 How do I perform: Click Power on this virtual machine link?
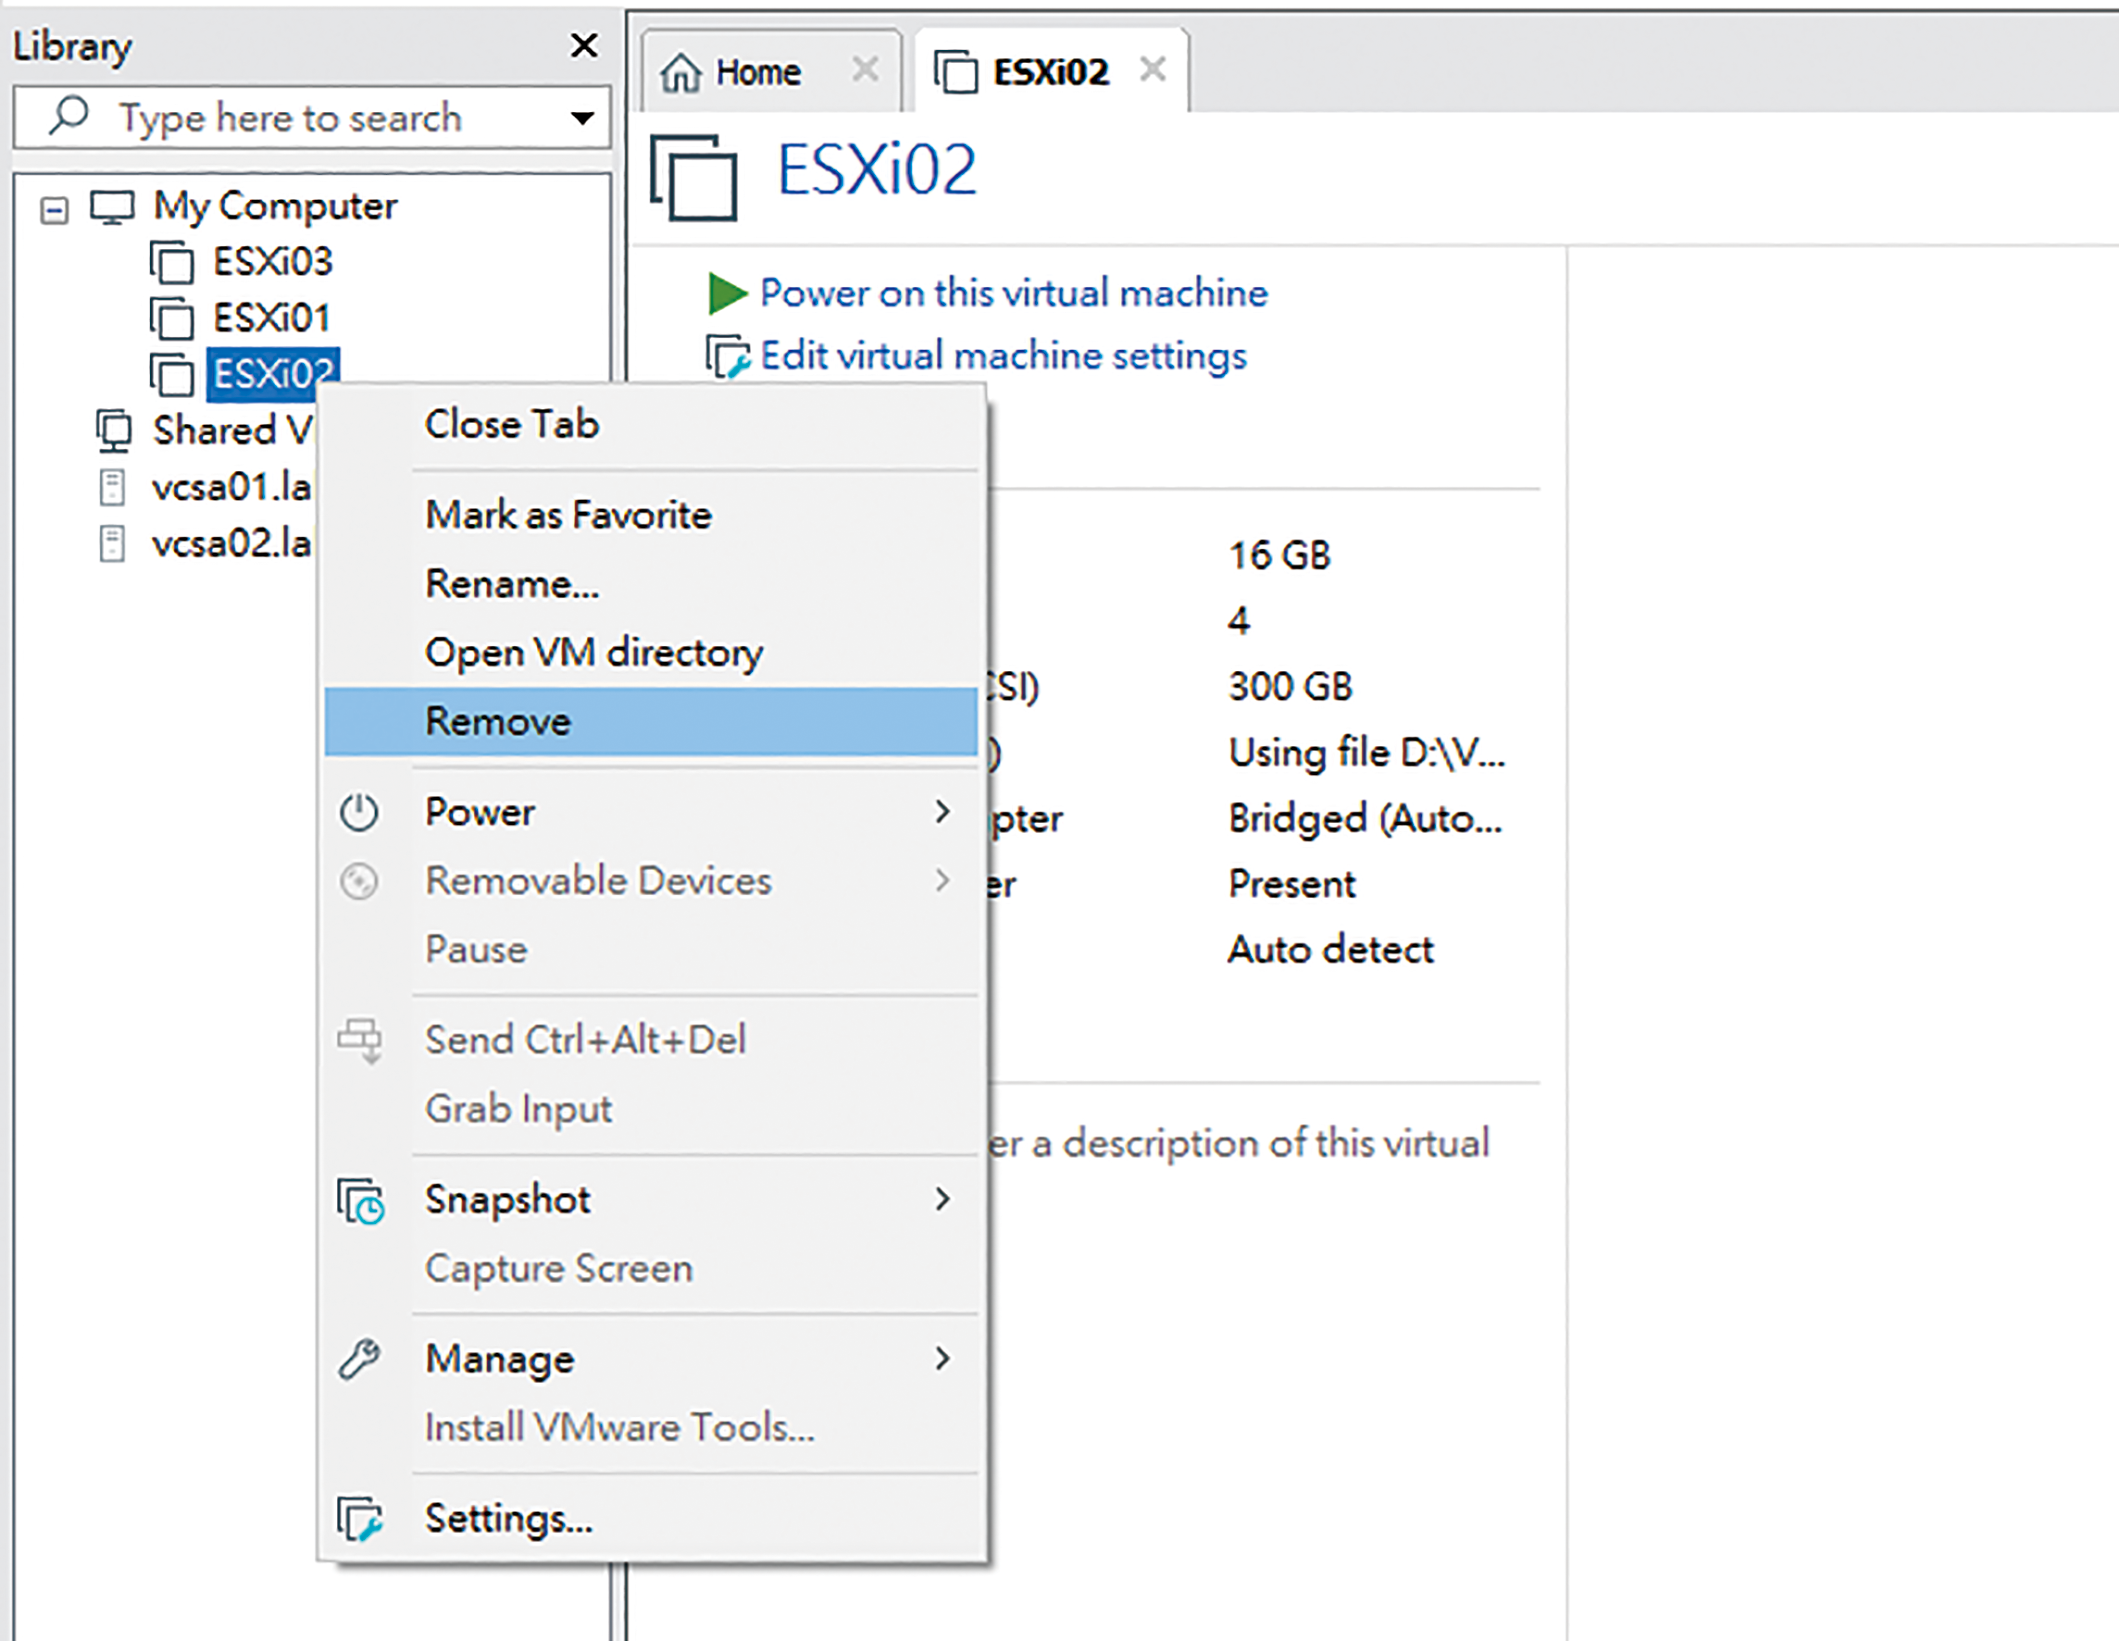(x=1013, y=293)
